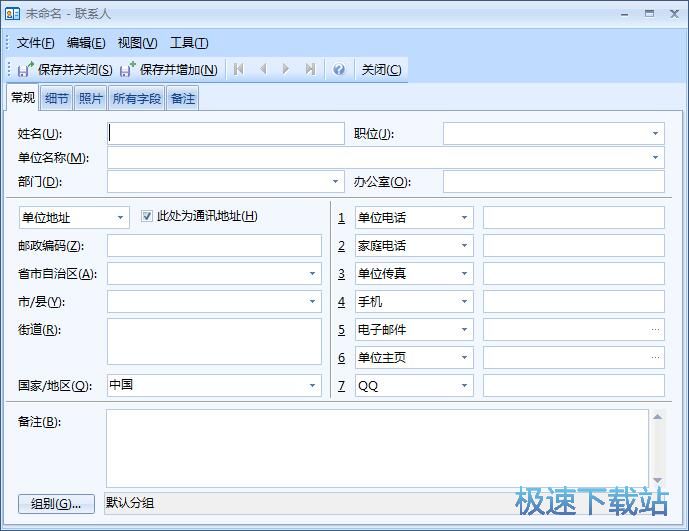Click the ellipsis button in email field
Screen dimensions: 689x531
tap(655, 330)
